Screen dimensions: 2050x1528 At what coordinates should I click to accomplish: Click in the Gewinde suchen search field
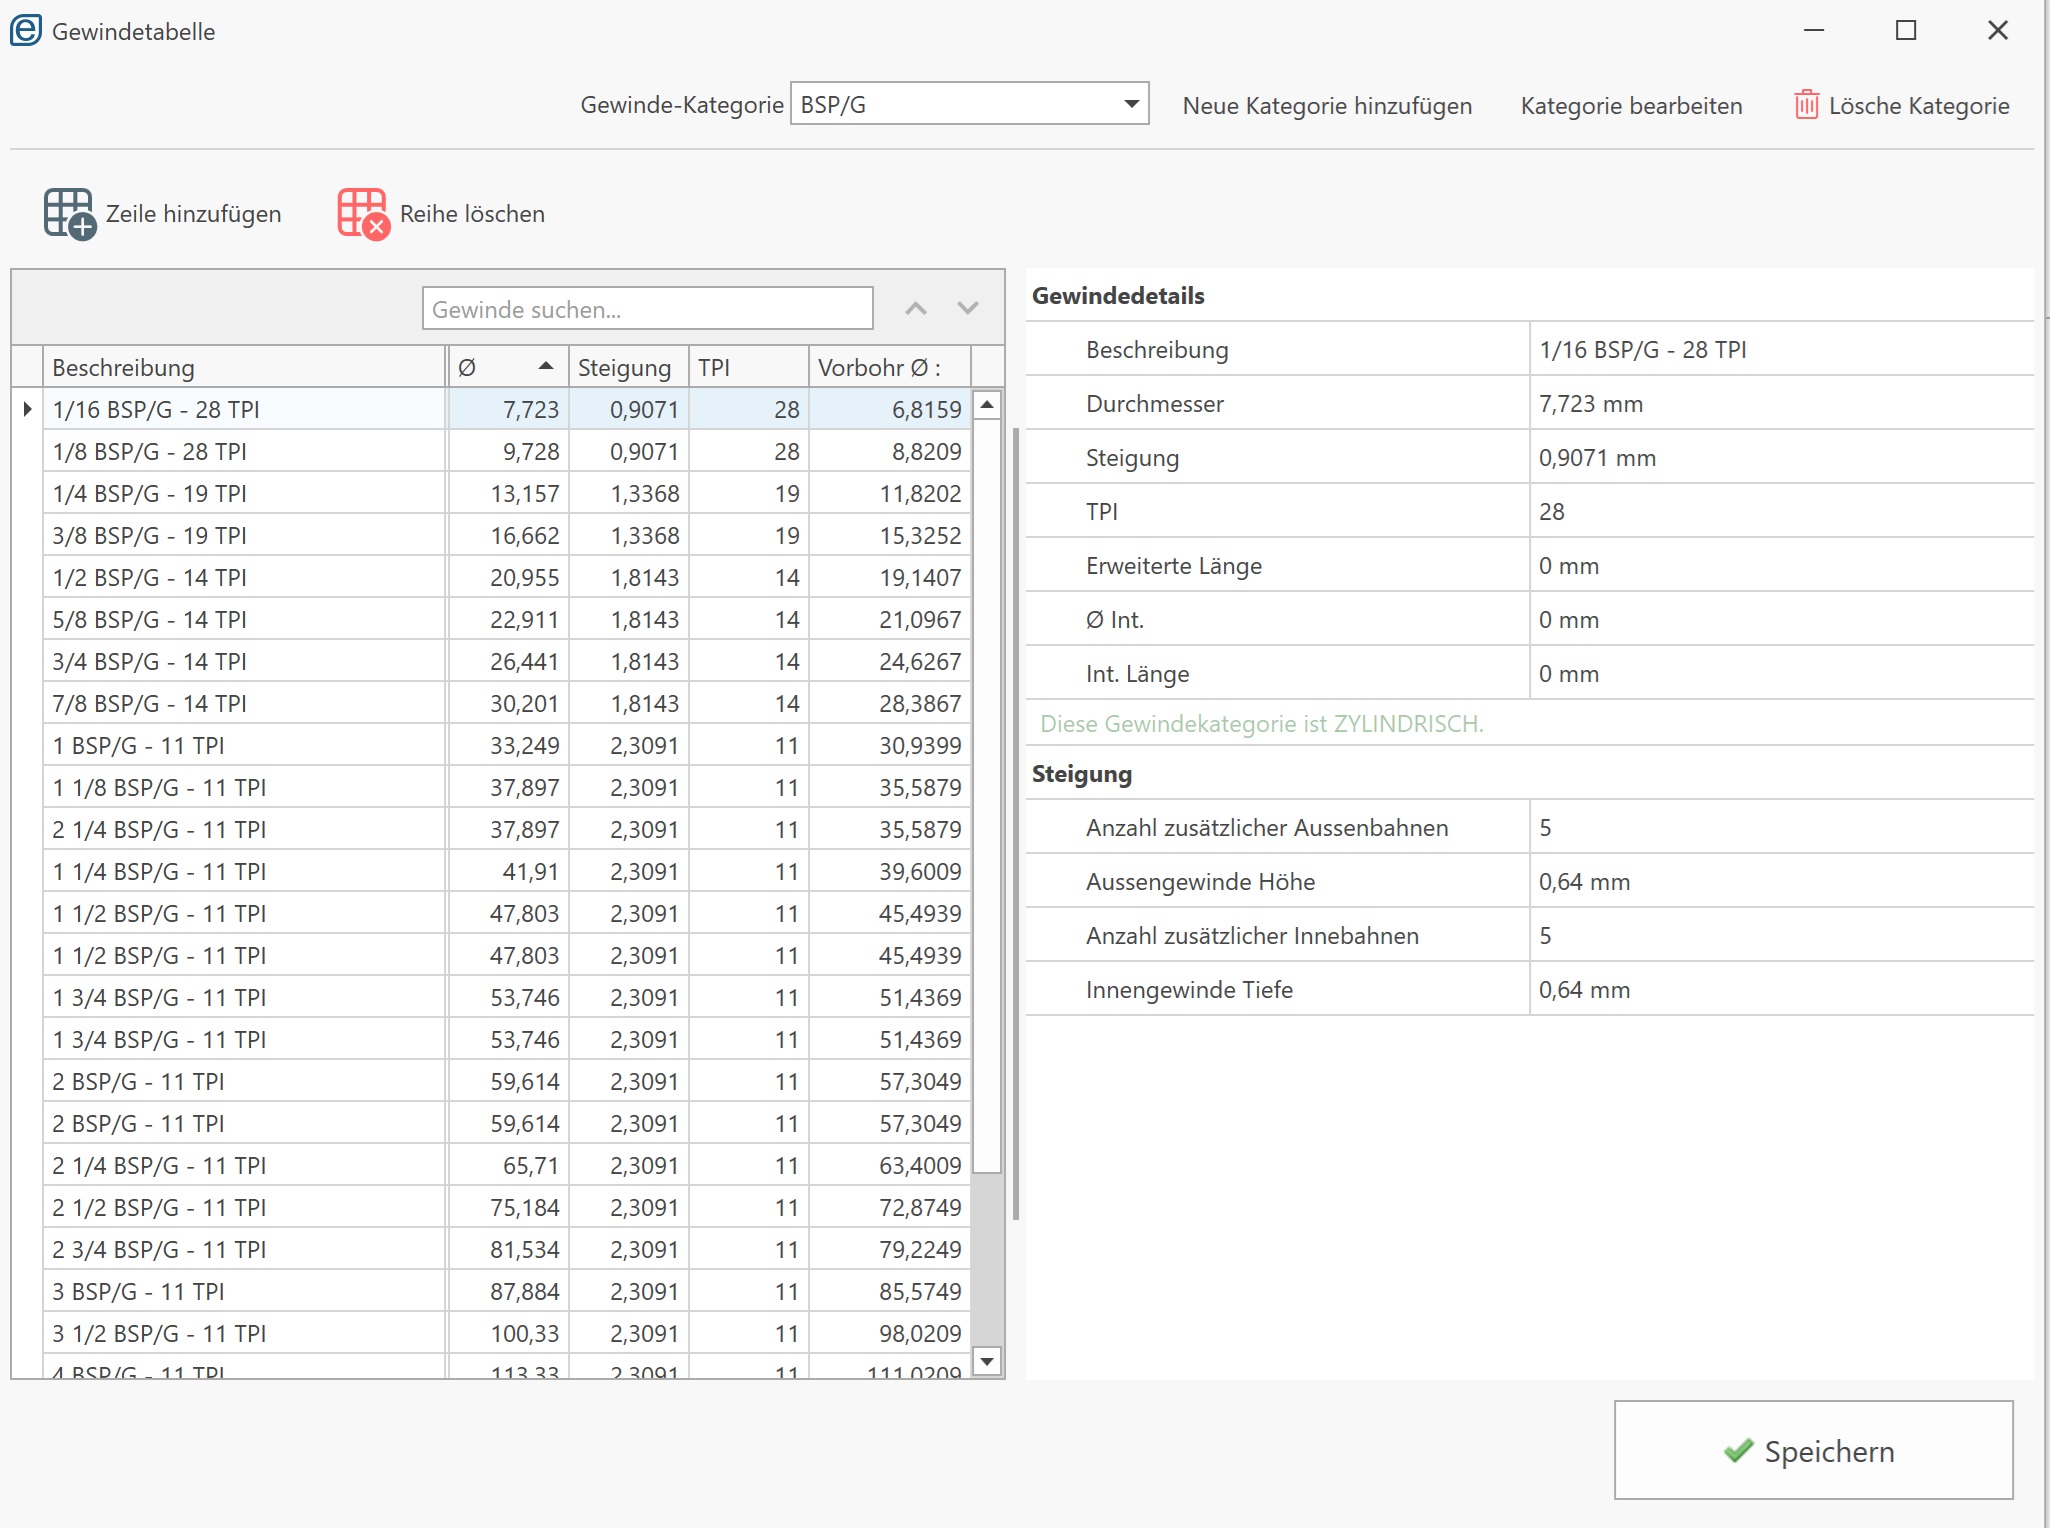[x=647, y=309]
